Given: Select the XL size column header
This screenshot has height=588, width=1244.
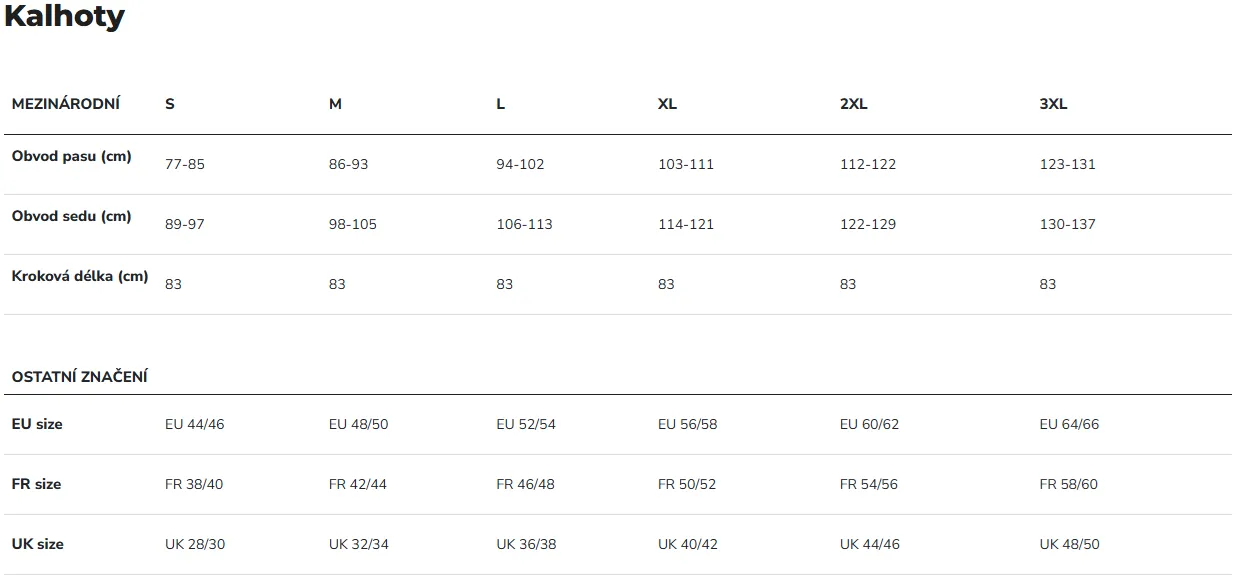Looking at the screenshot, I should [x=667, y=104].
